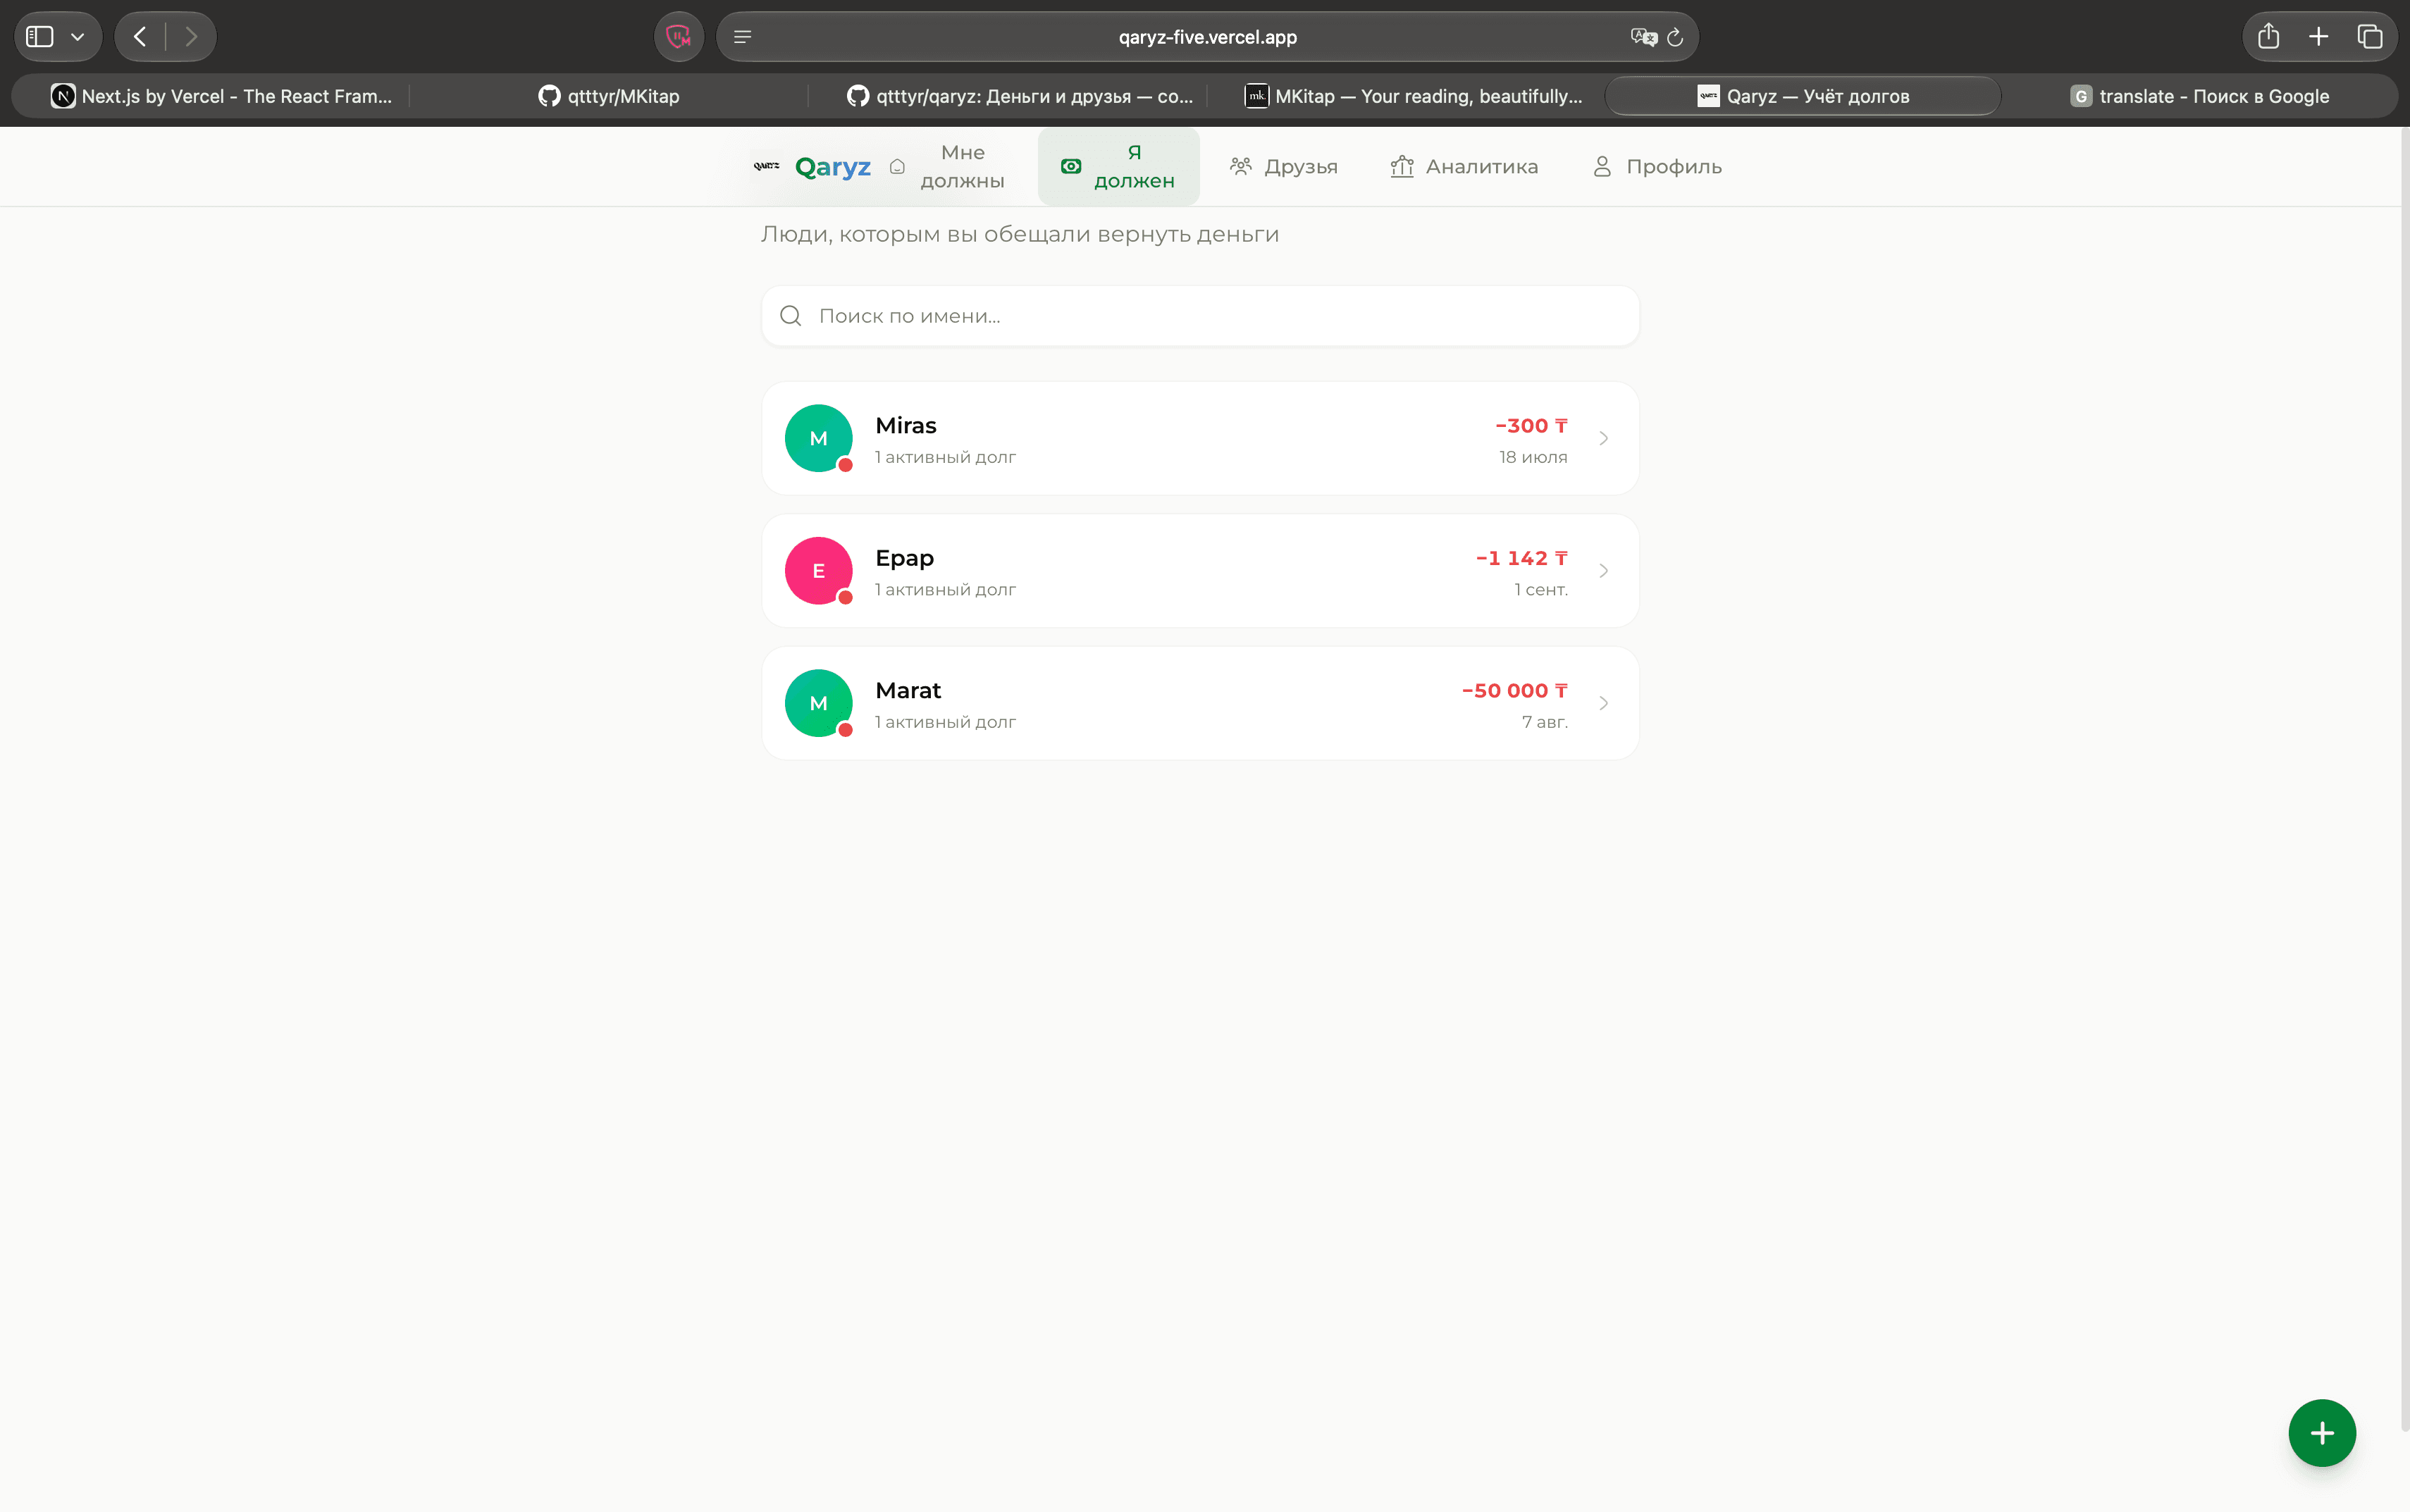Select the Я должен tab
This screenshot has width=2410, height=1512.
coord(1118,166)
